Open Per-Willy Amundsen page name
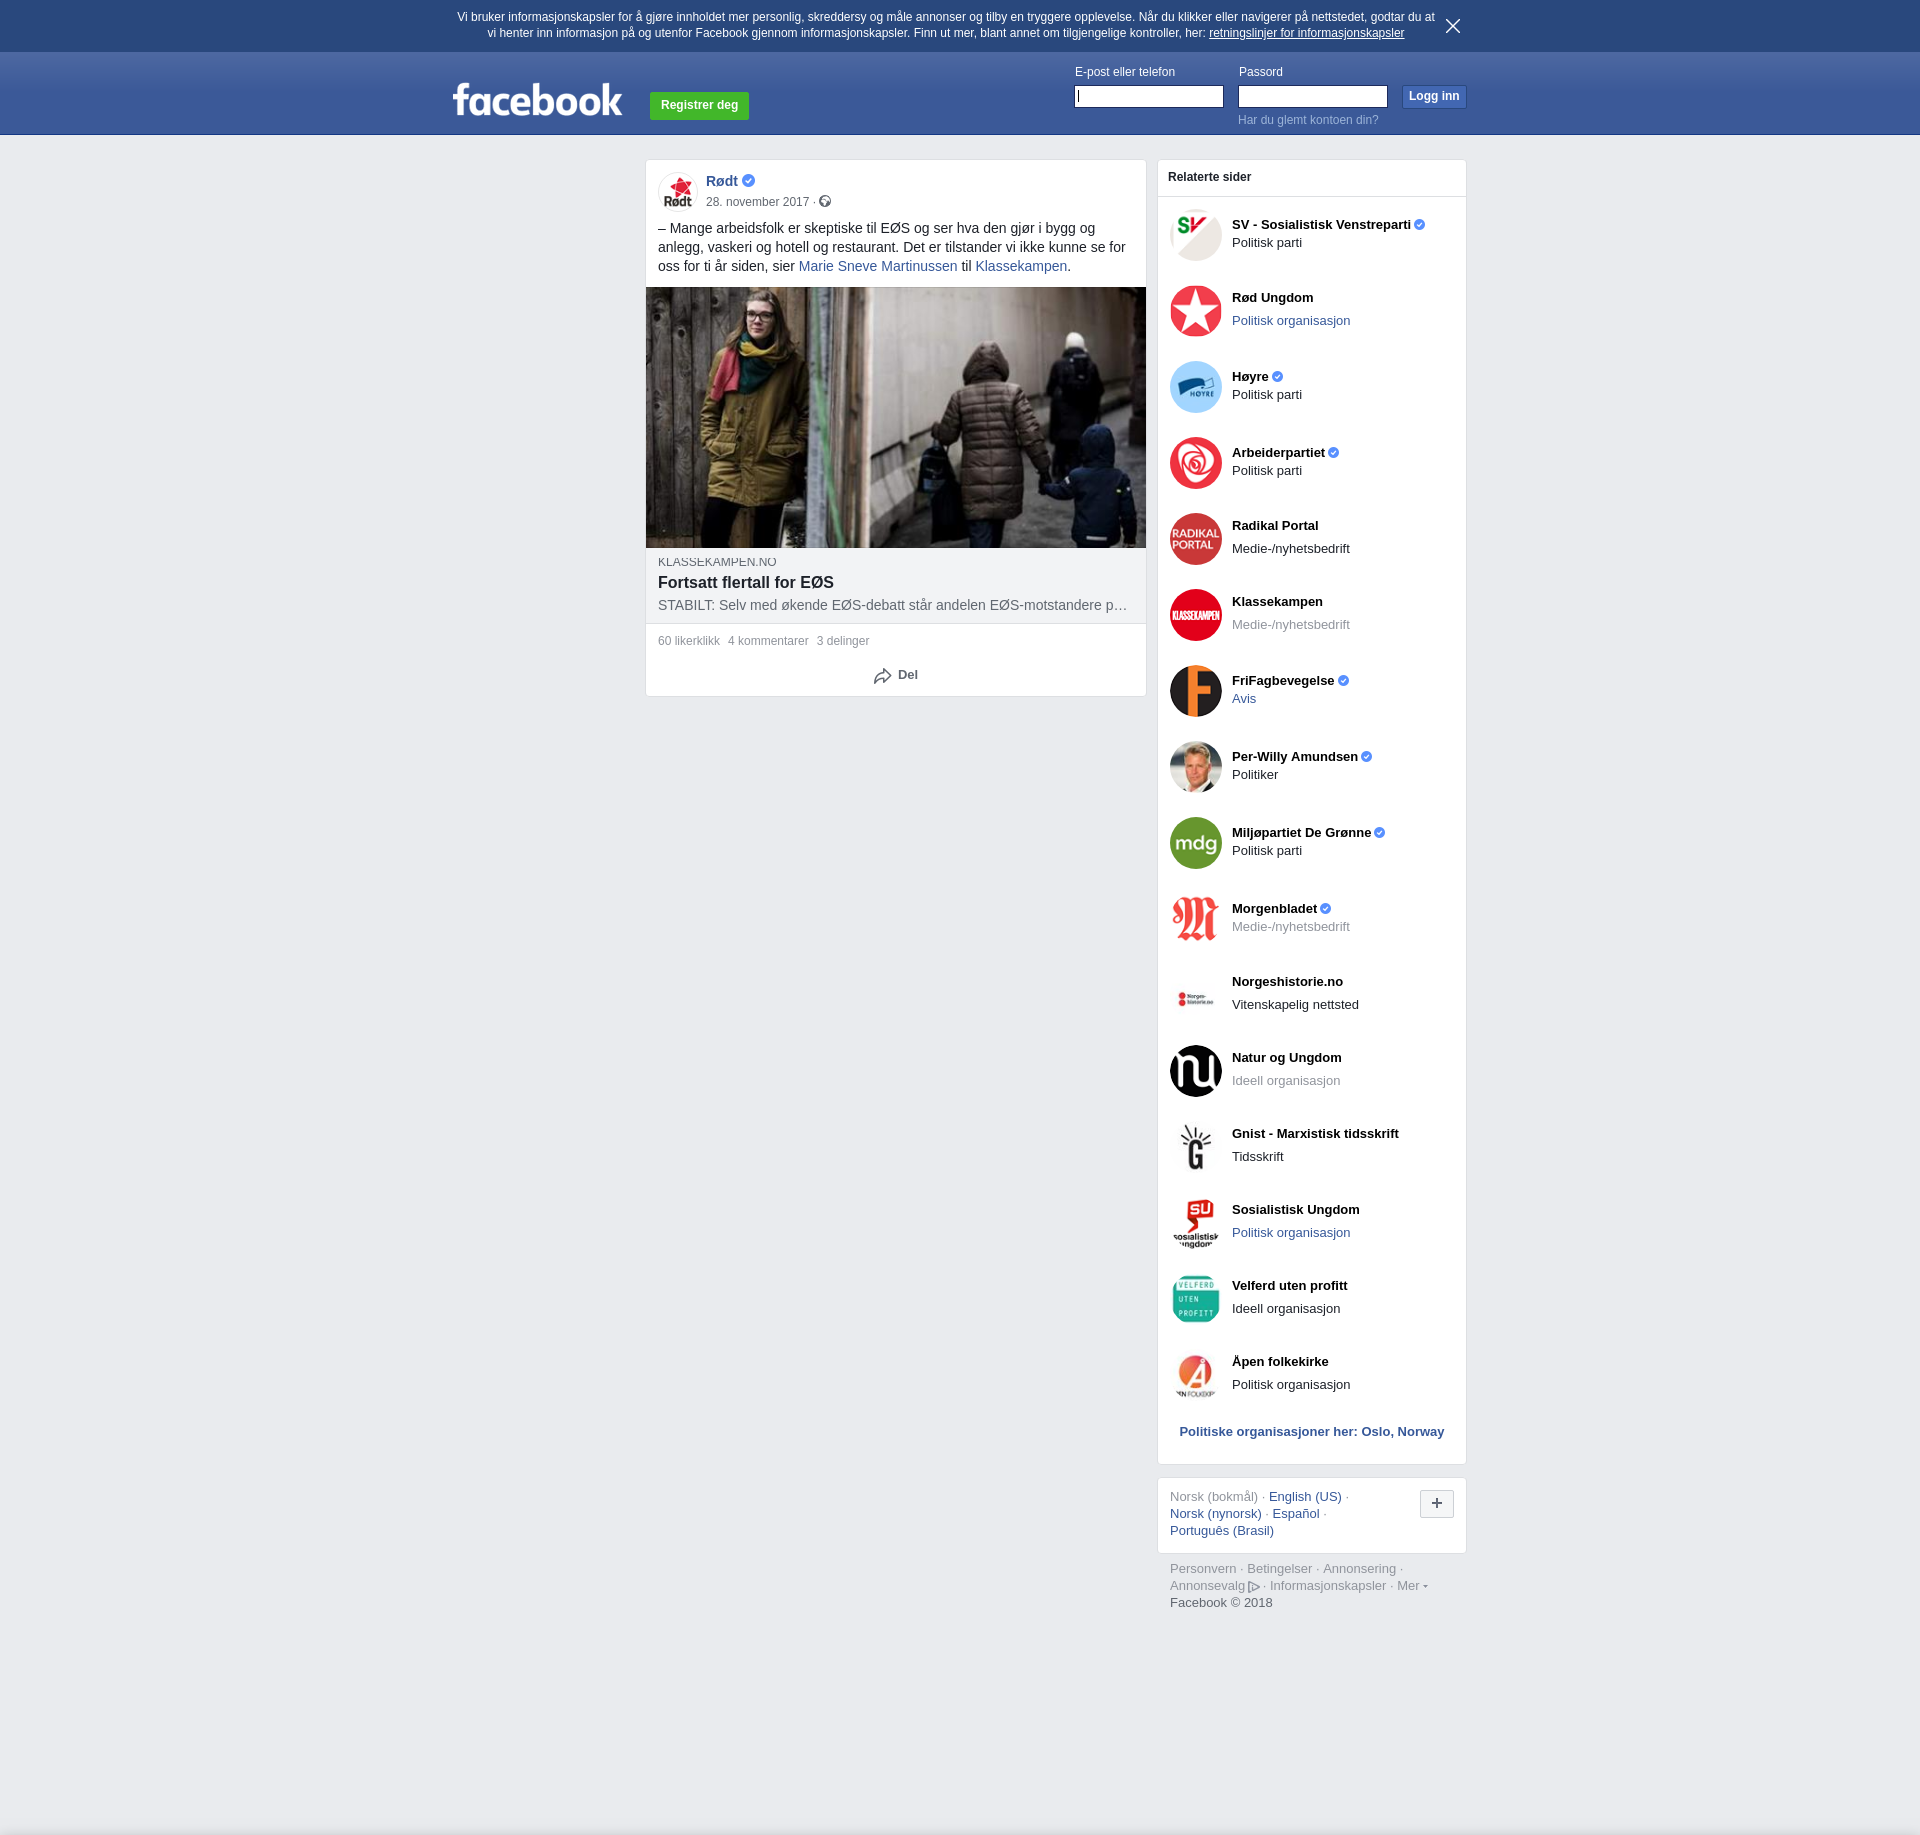Viewport: 1920px width, 1835px height. [1295, 757]
